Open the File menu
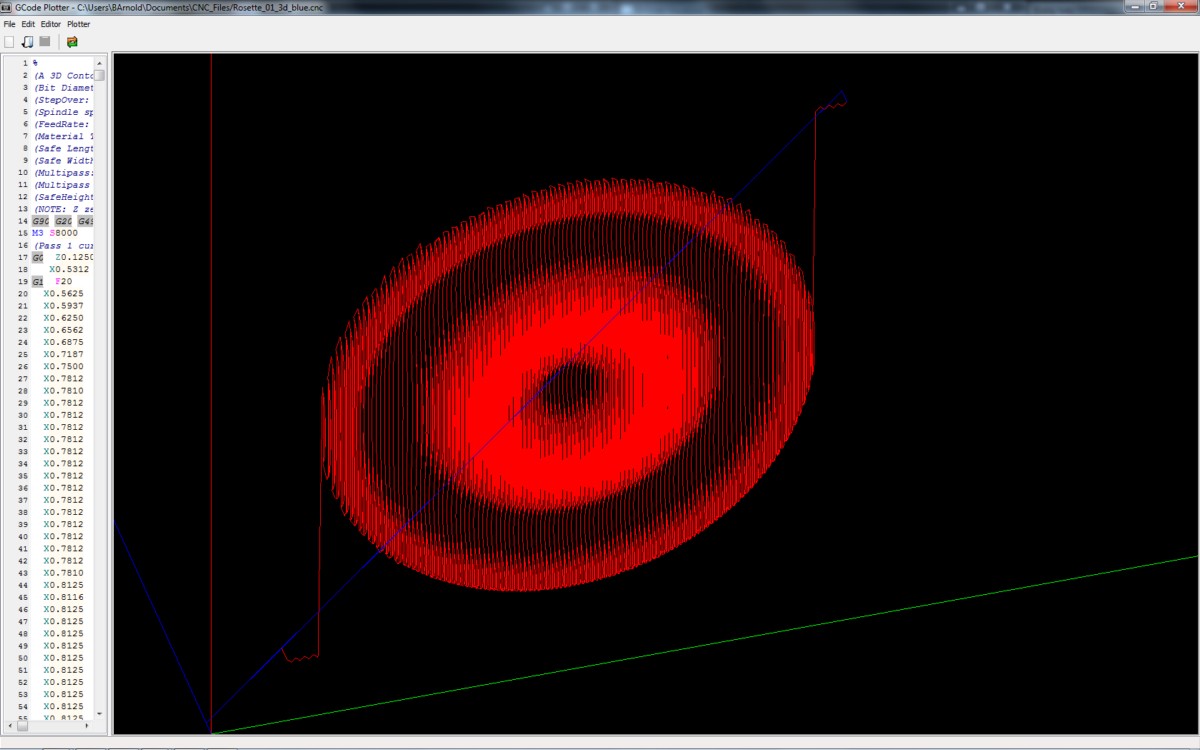 point(10,24)
